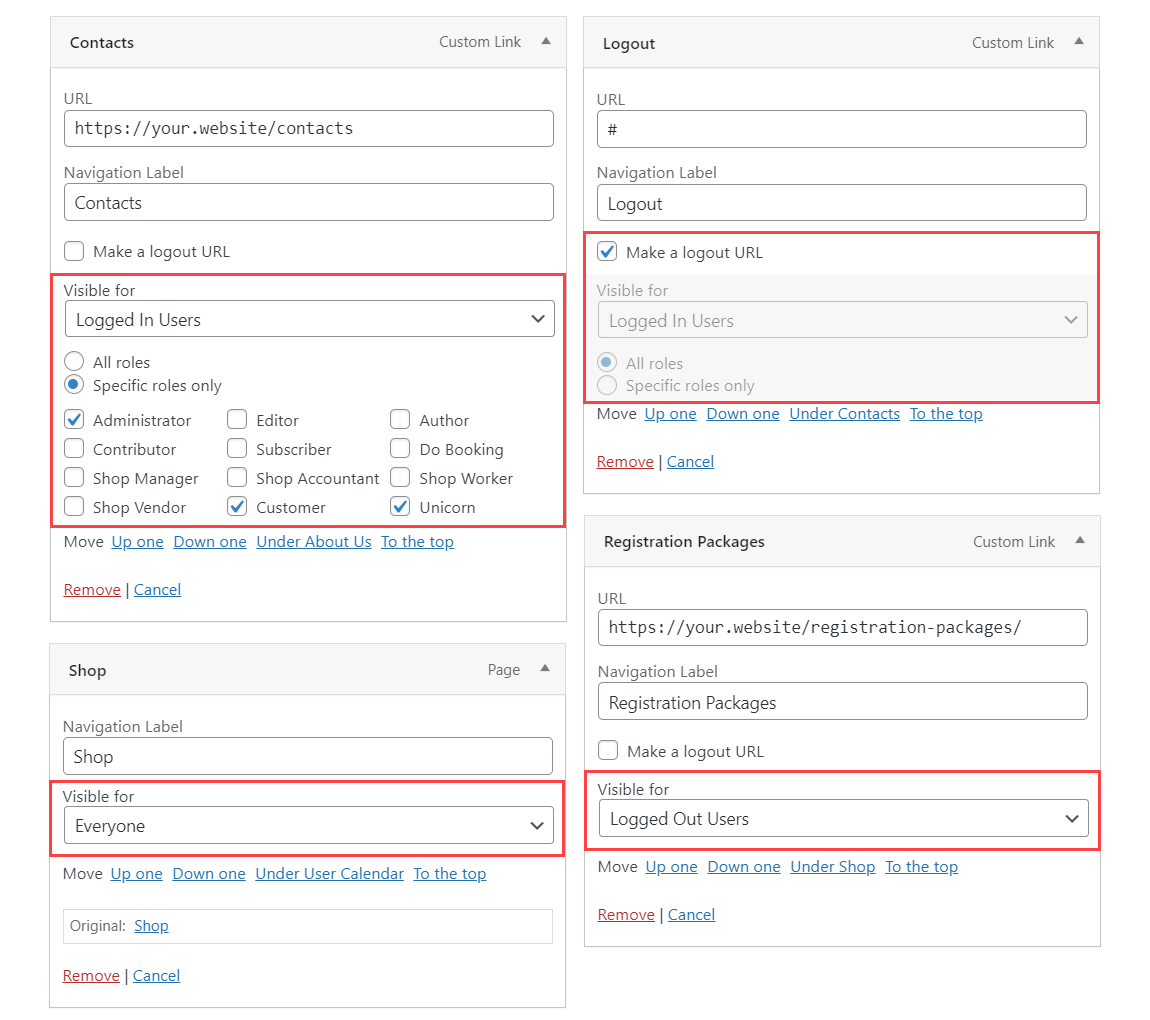Click Navigation Label field containing Logout
The width and height of the screenshot is (1150, 1020).
coord(842,202)
